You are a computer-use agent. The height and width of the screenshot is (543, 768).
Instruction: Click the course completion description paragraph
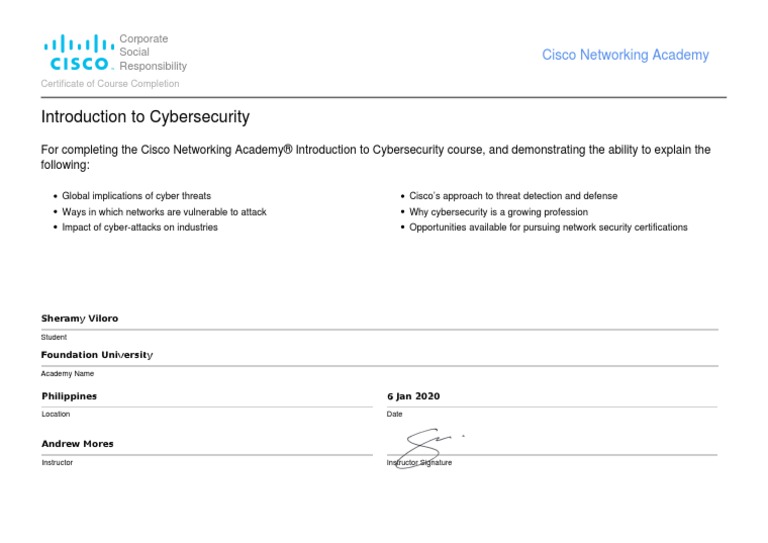point(375,157)
